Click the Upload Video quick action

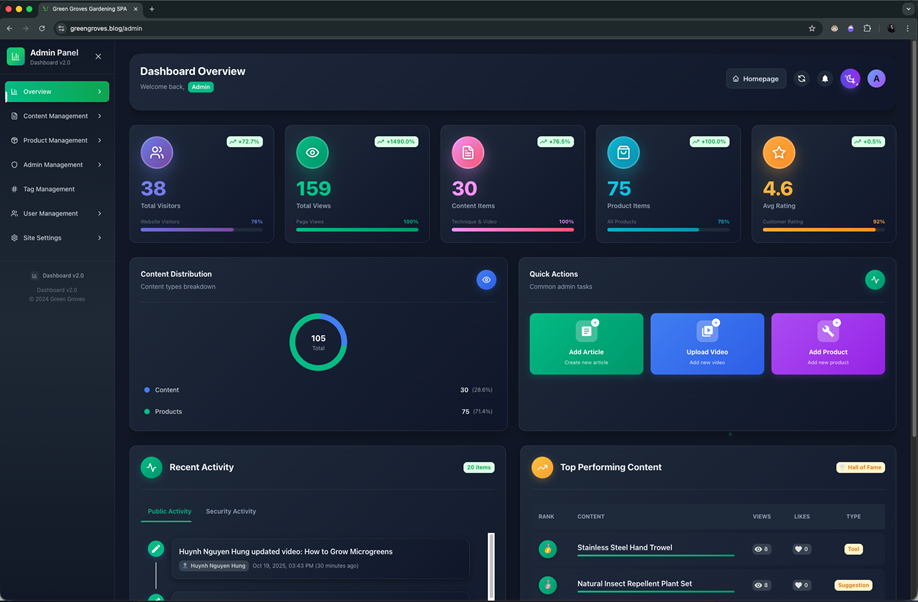[707, 344]
